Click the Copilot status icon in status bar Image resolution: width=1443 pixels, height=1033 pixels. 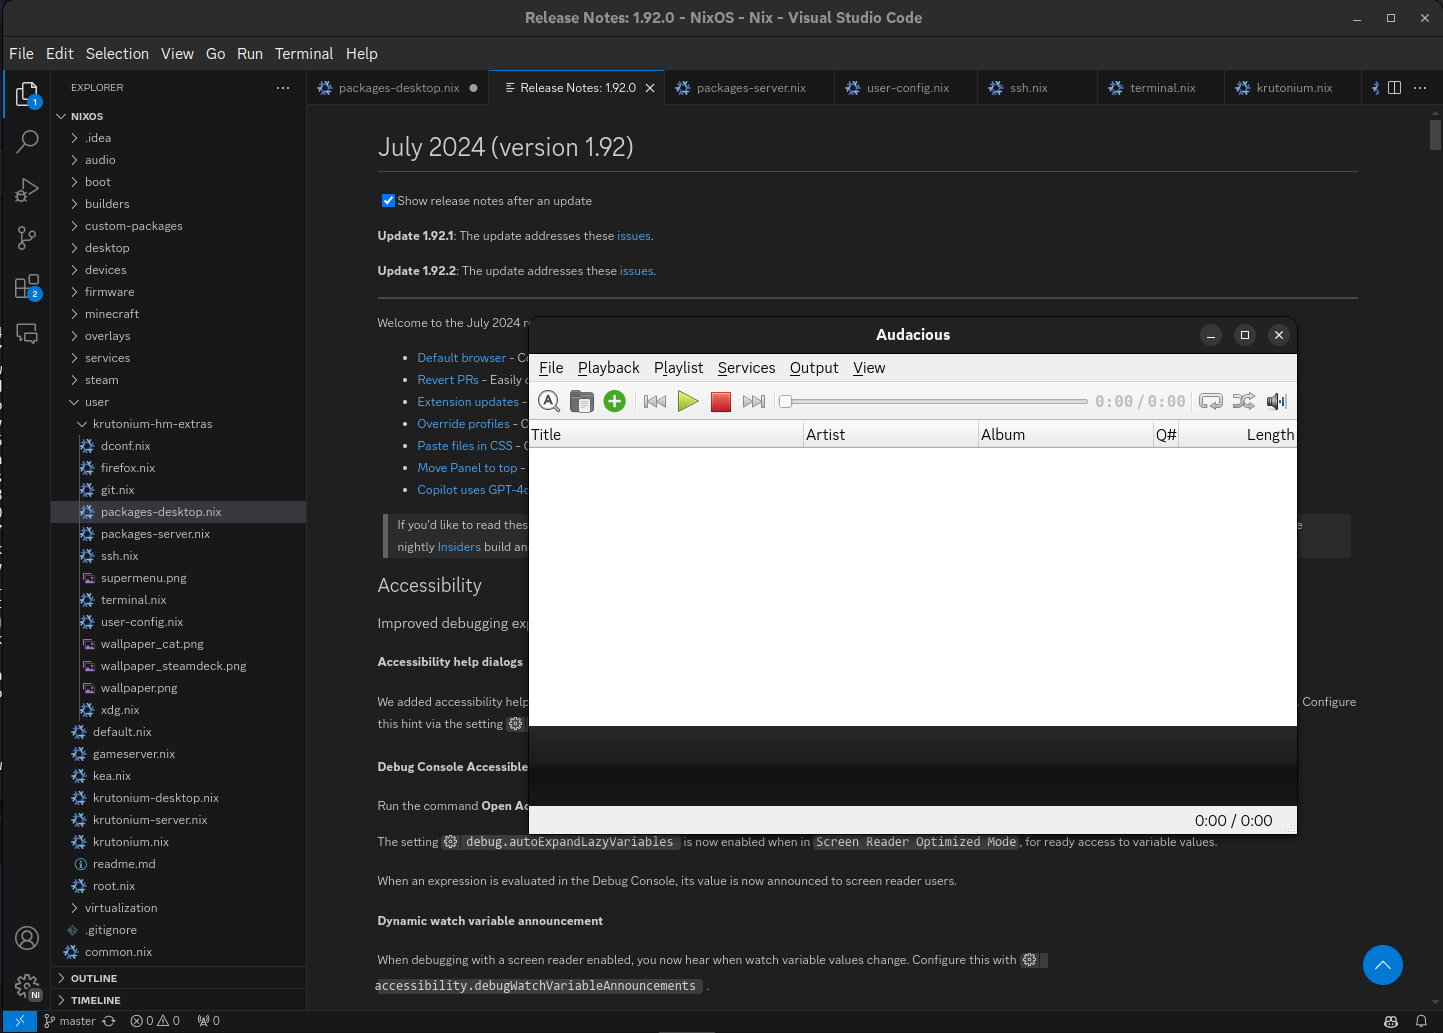click(x=1391, y=1021)
